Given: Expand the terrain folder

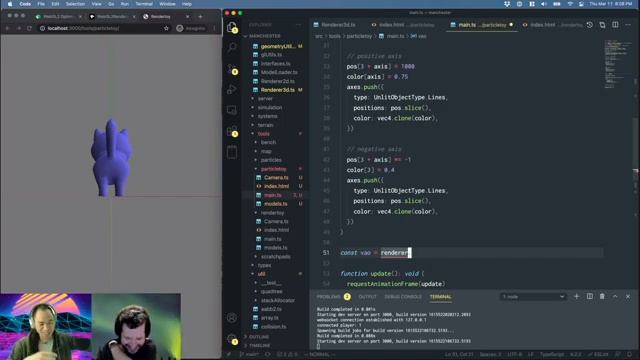Looking at the screenshot, I should (265, 125).
